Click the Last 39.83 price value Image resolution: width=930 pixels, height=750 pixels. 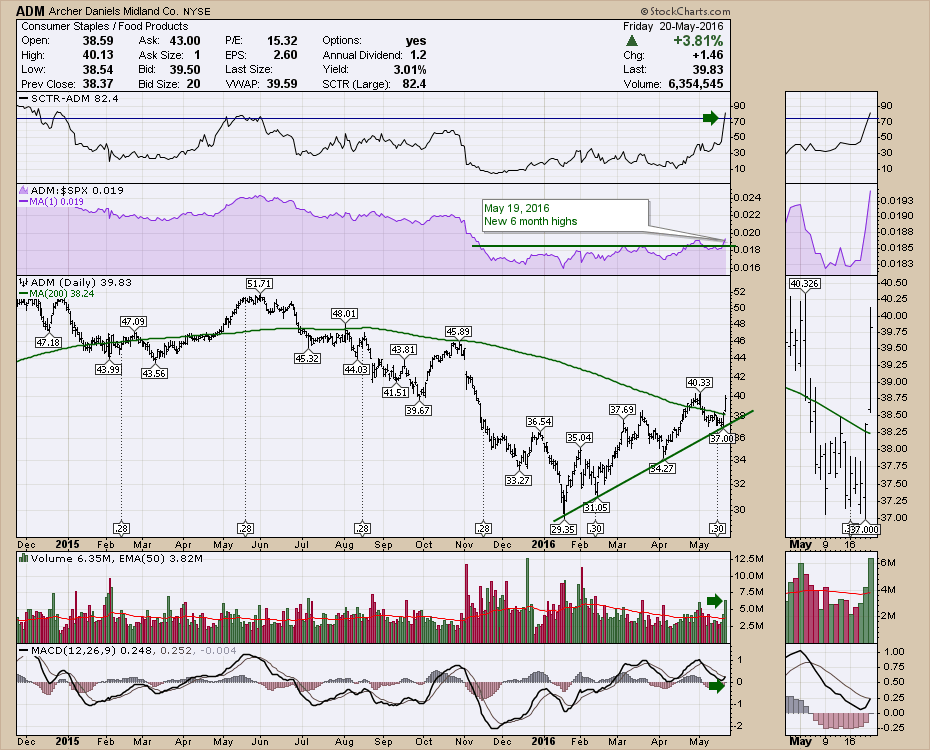[x=708, y=69]
